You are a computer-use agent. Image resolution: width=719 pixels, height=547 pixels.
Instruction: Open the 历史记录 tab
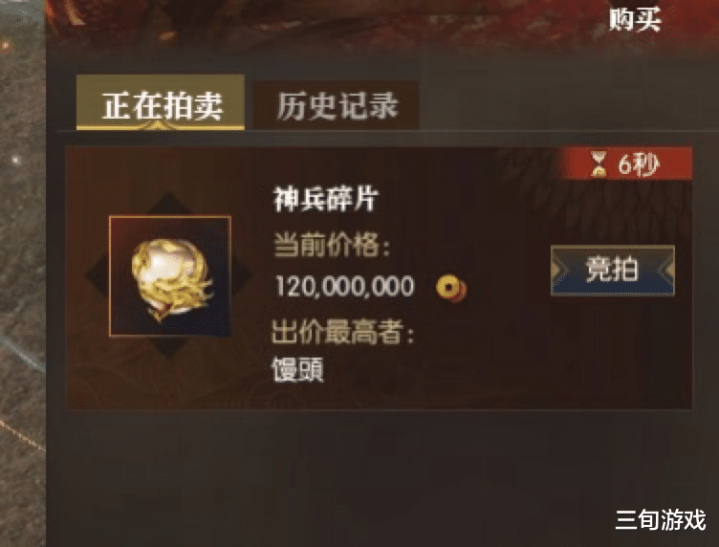pos(336,106)
